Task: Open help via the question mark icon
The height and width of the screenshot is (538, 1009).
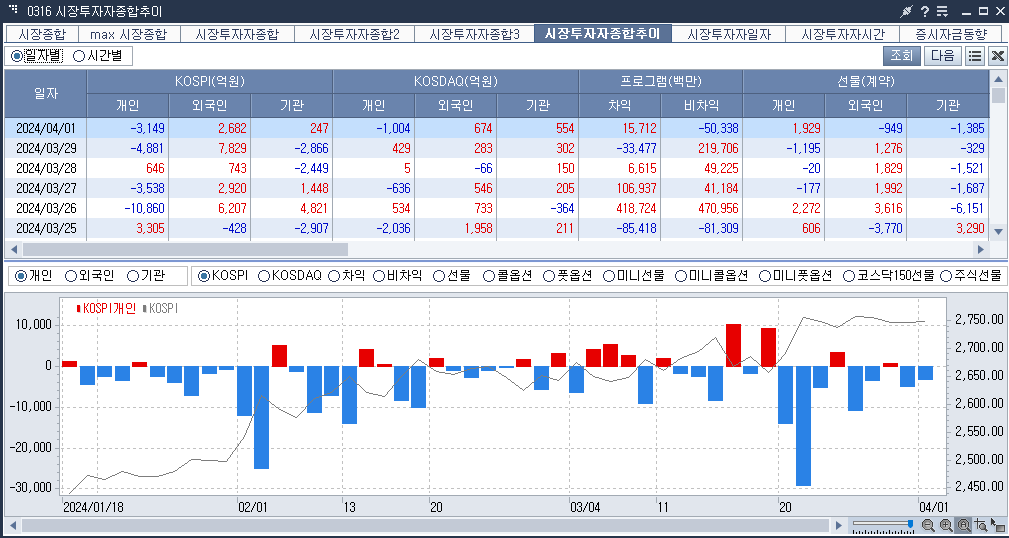Action: (x=925, y=11)
